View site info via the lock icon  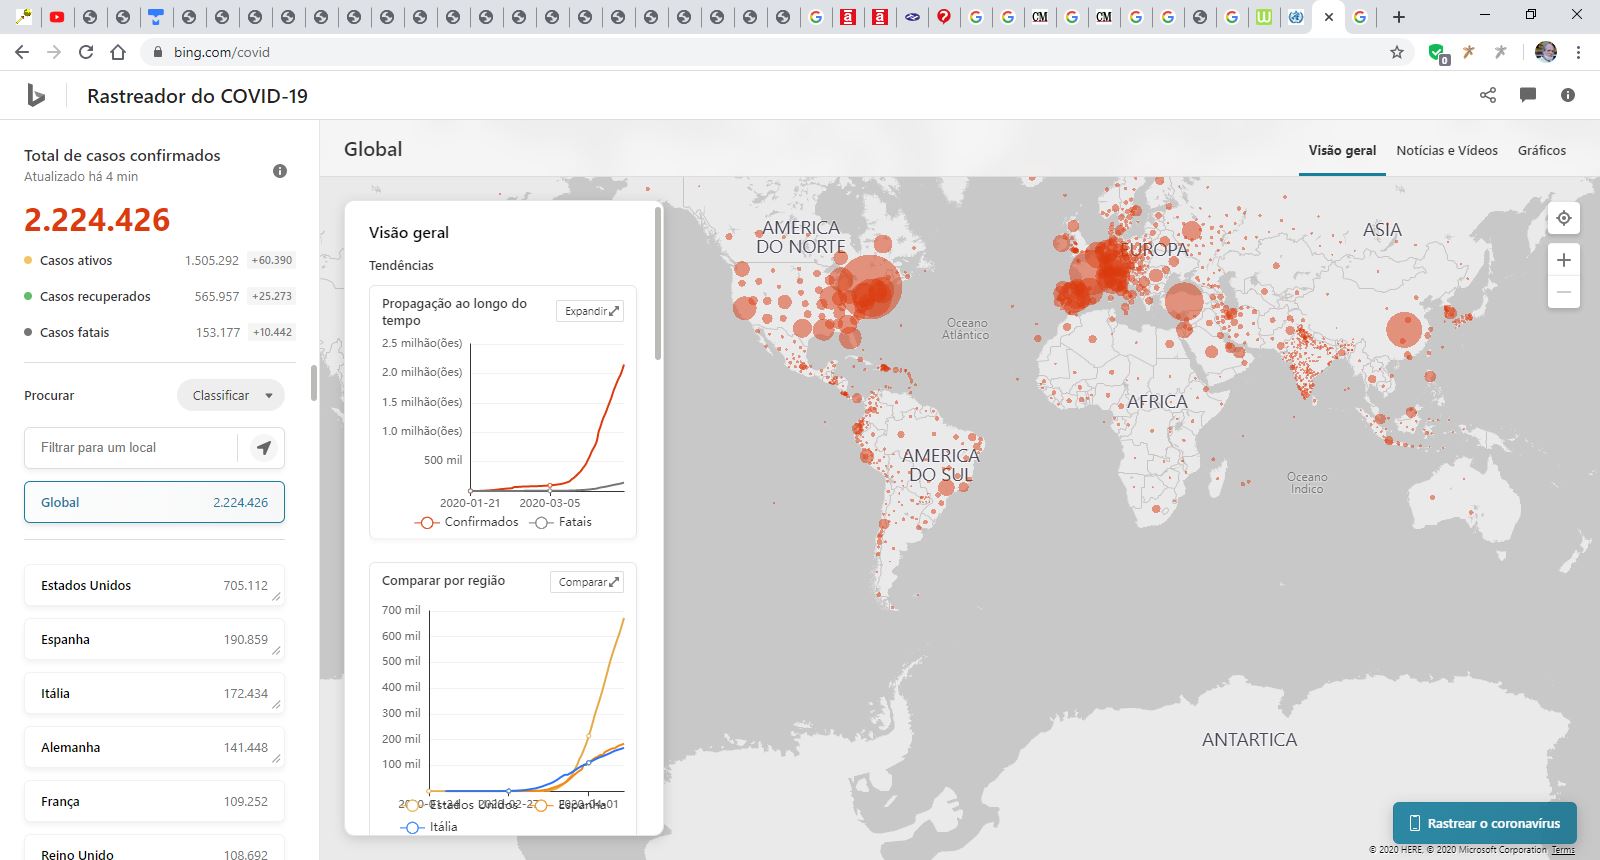158,52
